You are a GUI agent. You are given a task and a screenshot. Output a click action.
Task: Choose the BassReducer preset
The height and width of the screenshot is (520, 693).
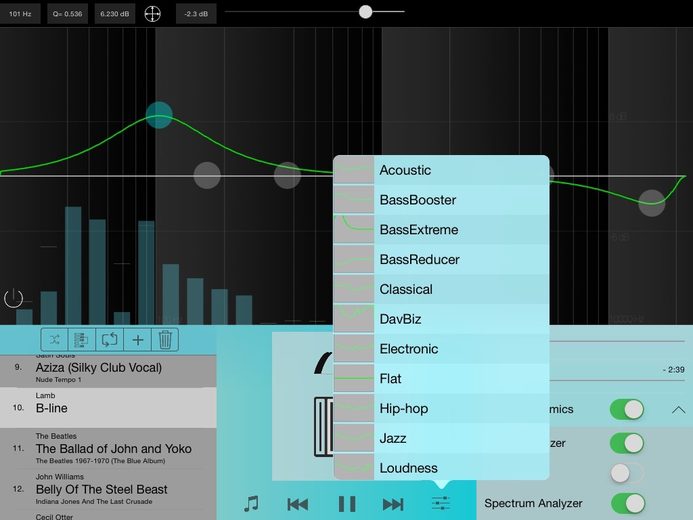[x=441, y=259]
